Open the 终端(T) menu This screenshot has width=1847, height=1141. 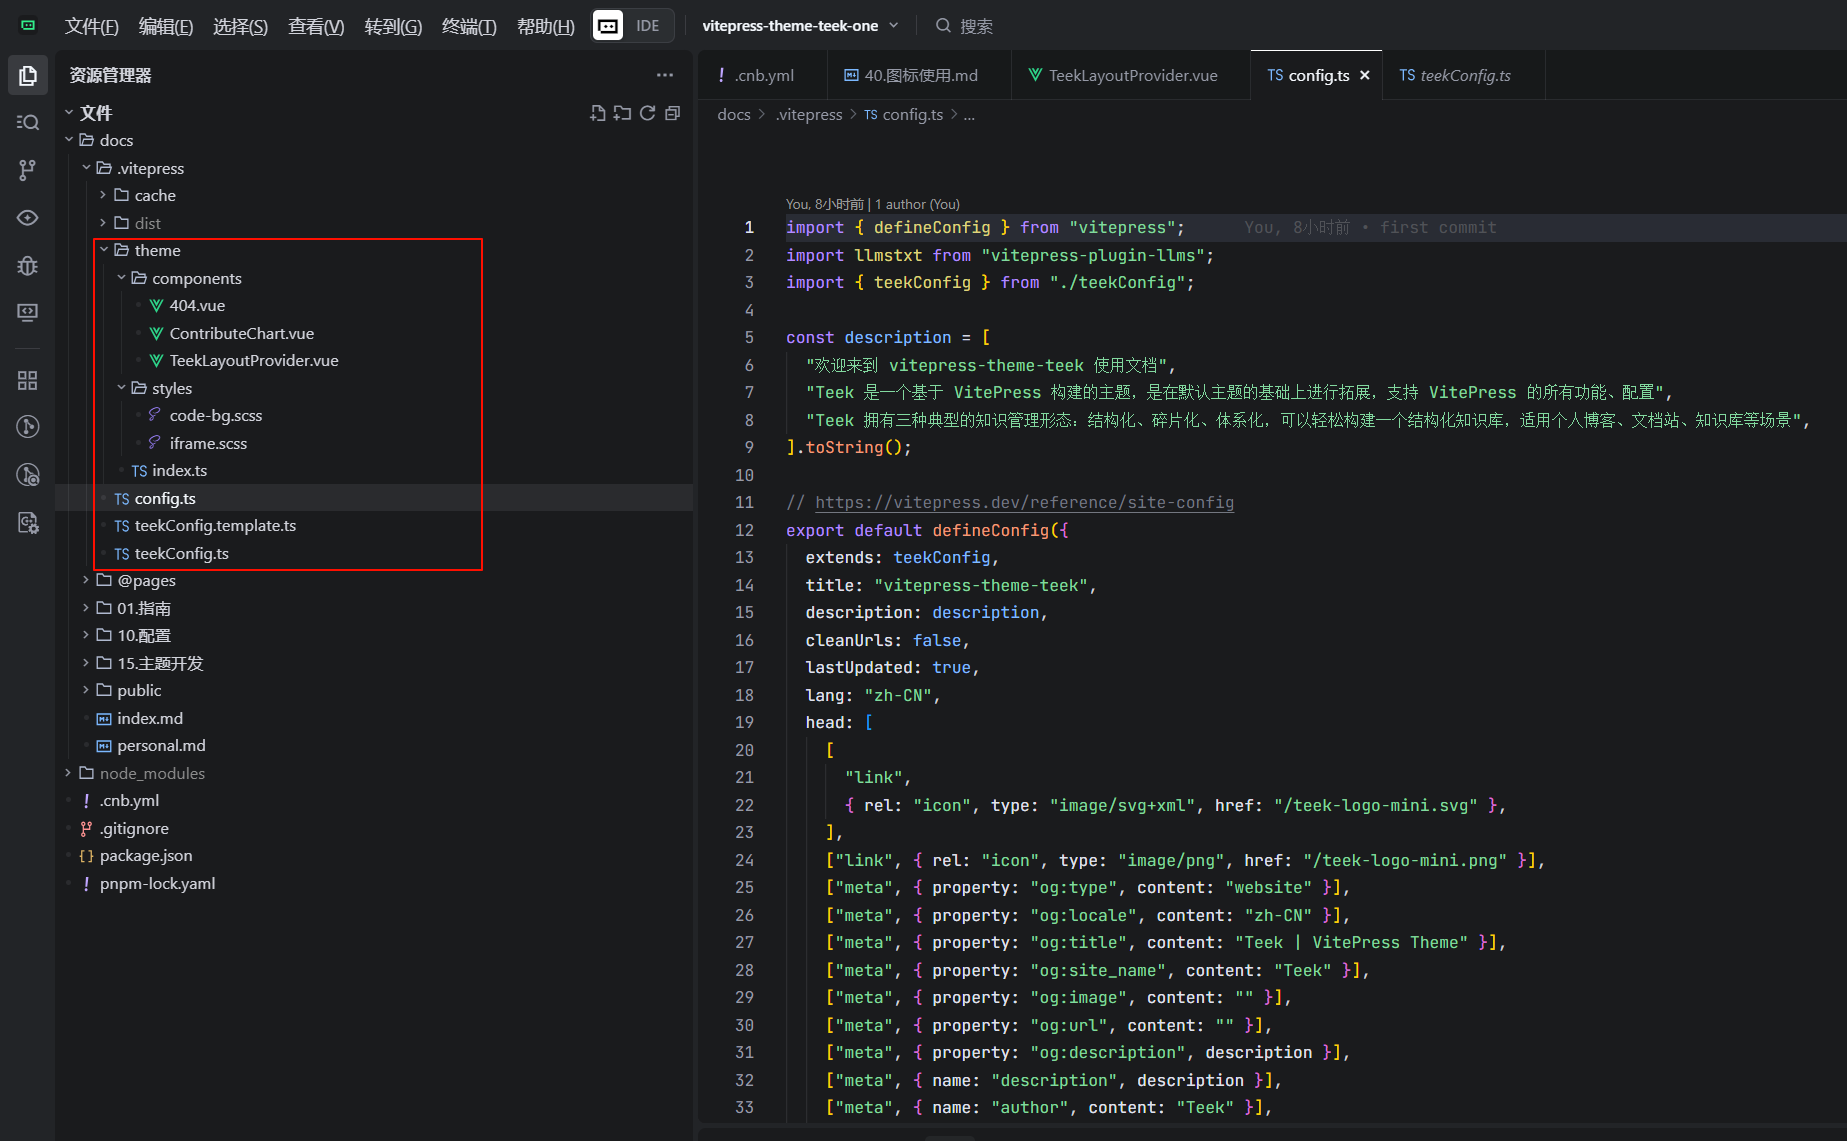pyautogui.click(x=469, y=26)
